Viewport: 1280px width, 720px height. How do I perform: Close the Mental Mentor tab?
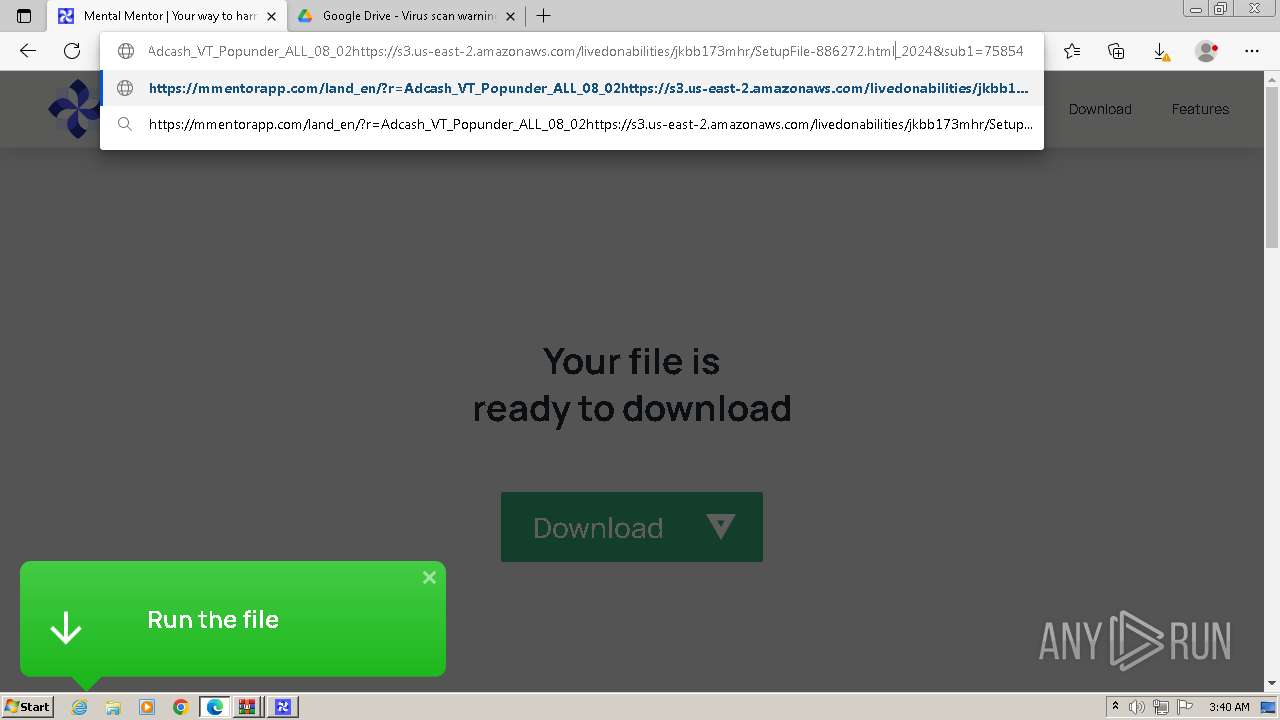[x=271, y=16]
